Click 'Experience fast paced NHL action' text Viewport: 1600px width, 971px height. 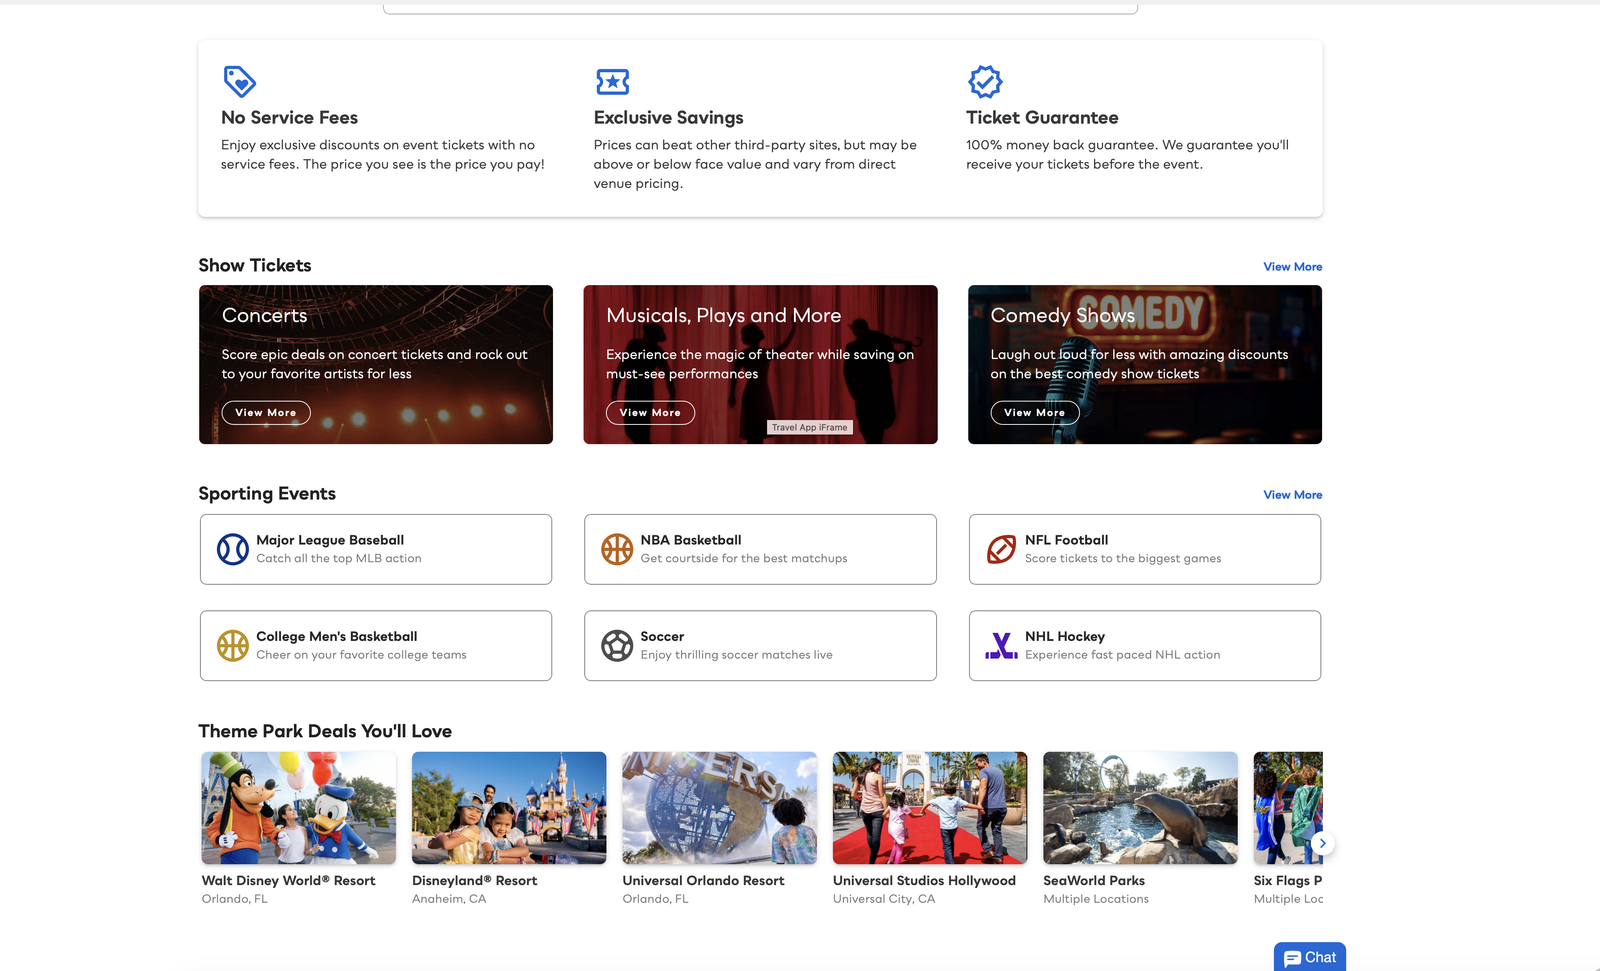[1123, 655]
